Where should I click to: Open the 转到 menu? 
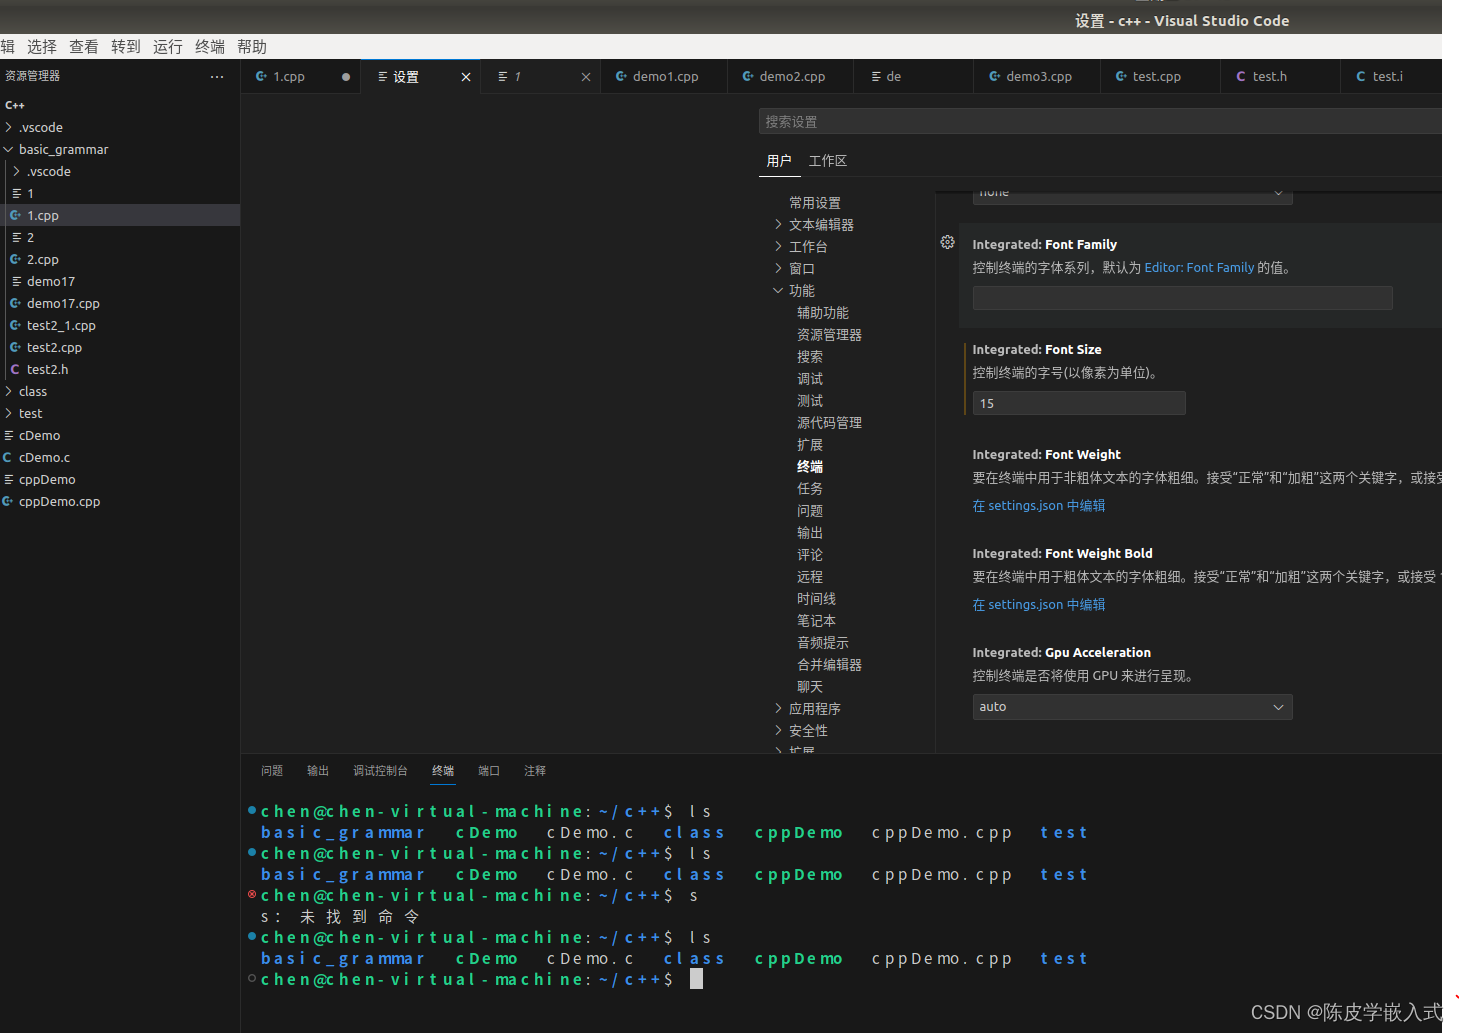click(126, 47)
